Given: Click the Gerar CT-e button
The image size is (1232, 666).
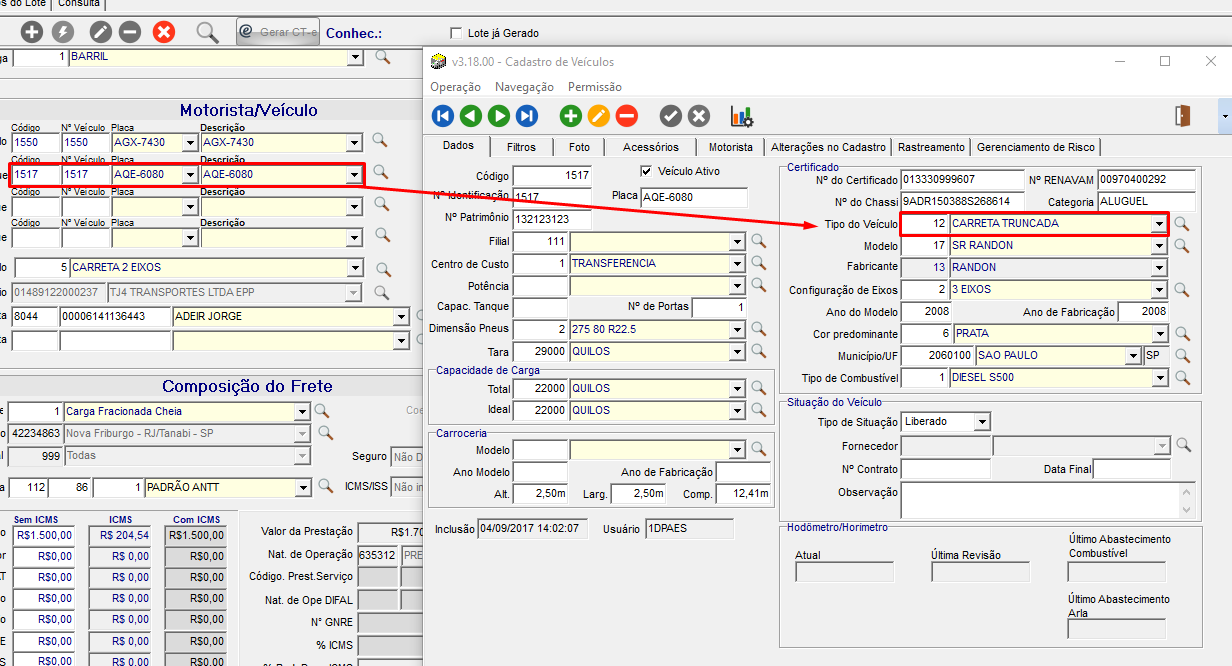Looking at the screenshot, I should (x=278, y=32).
